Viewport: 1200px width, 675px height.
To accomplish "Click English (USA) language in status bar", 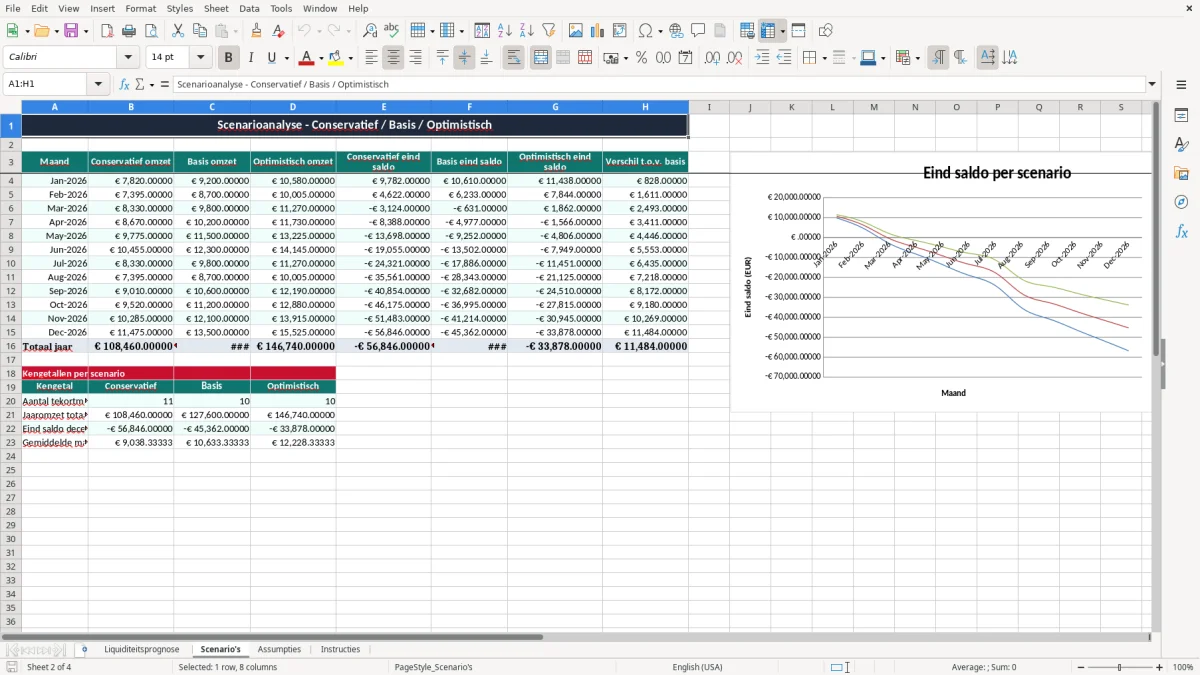I will pyautogui.click(x=697, y=667).
